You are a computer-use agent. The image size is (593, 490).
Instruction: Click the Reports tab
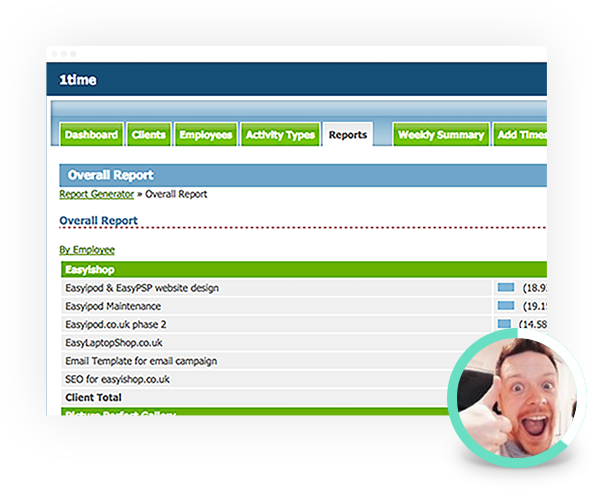point(348,135)
